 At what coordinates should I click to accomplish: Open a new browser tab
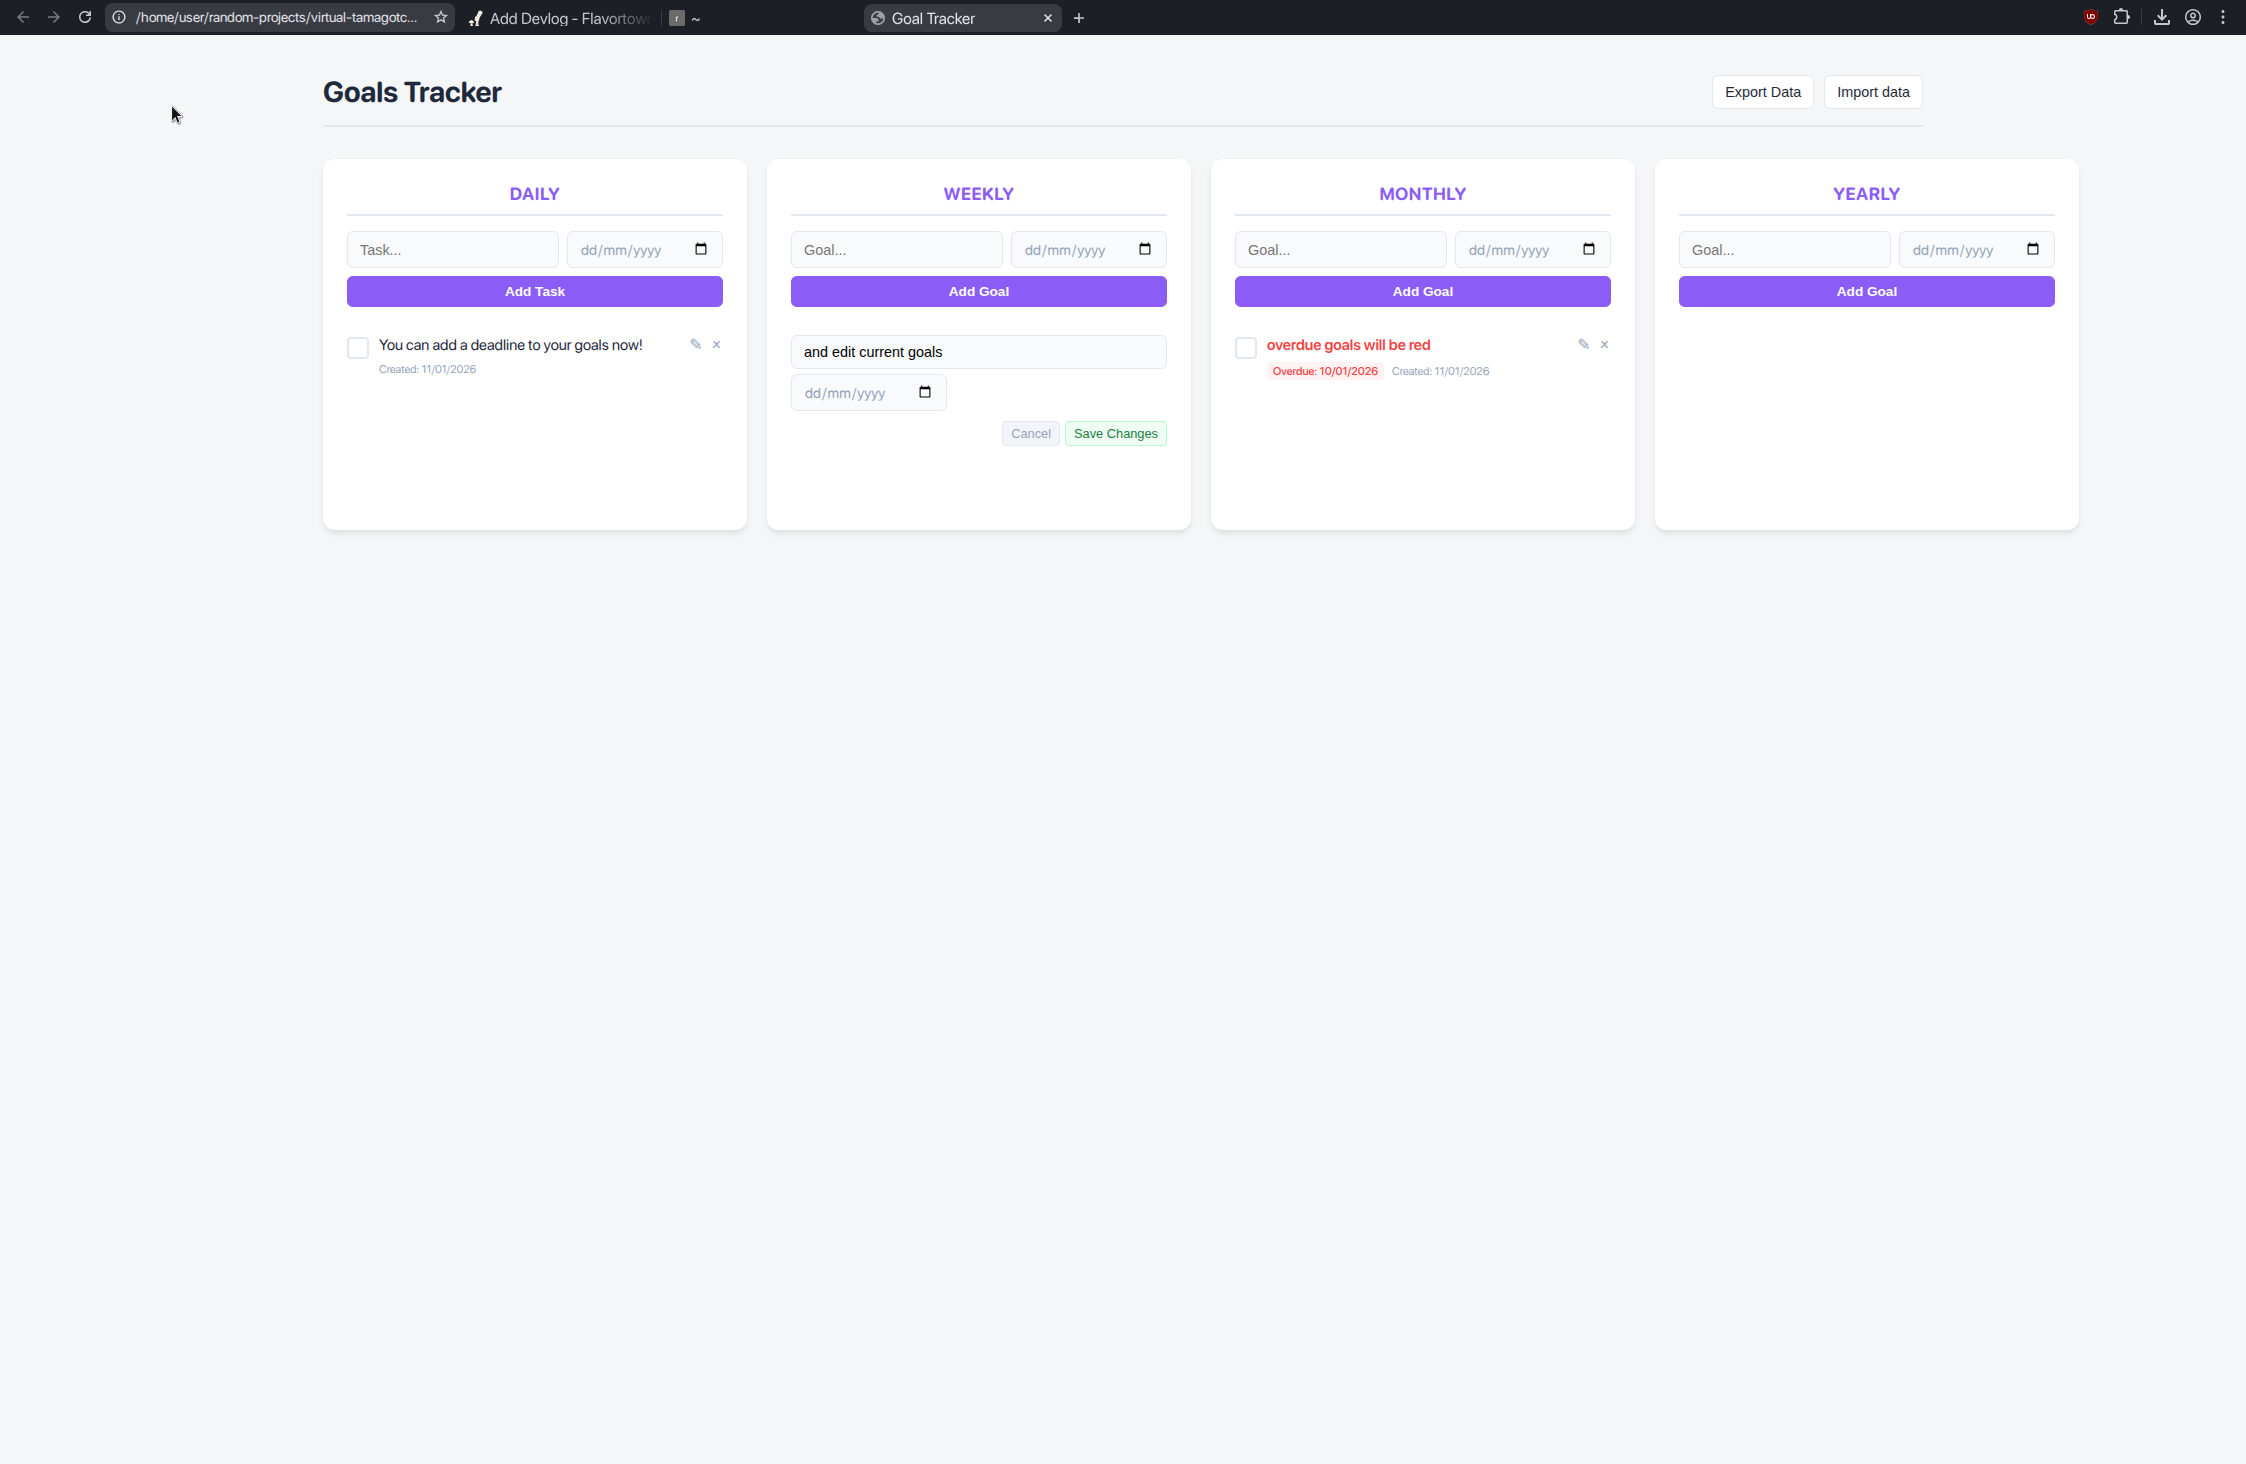1079,18
